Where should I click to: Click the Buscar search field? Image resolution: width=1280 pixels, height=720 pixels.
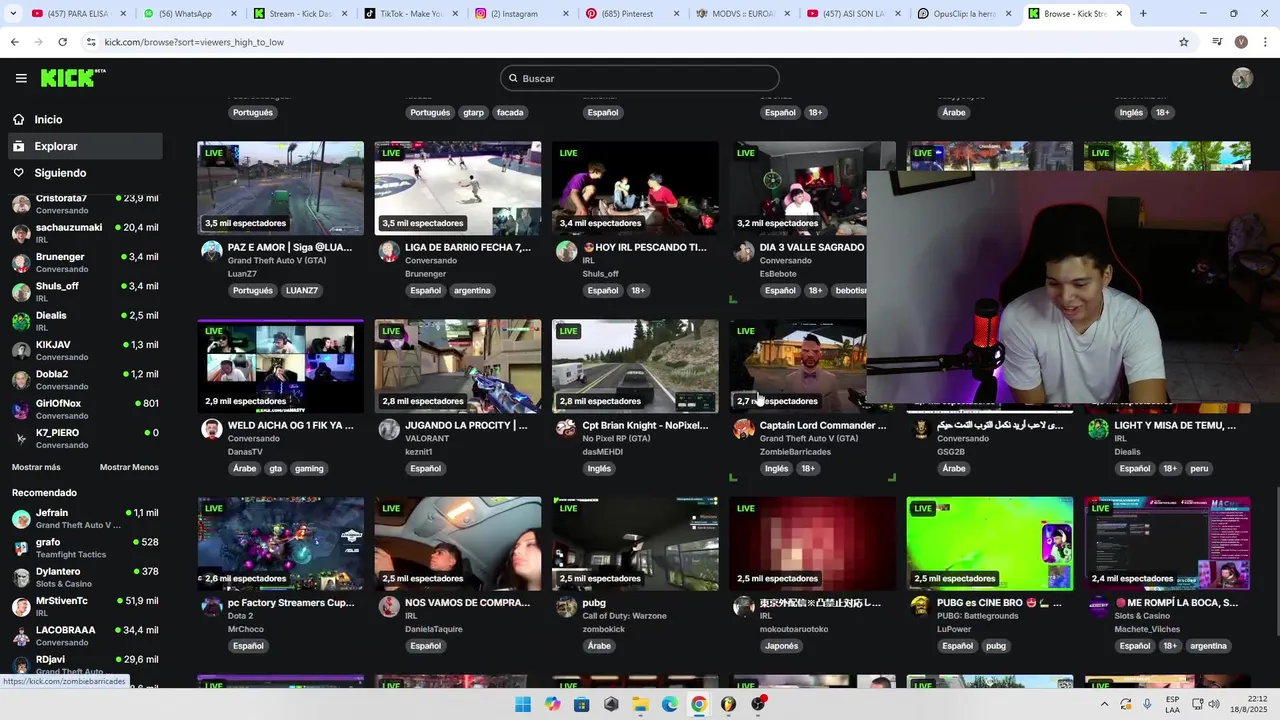pos(639,78)
